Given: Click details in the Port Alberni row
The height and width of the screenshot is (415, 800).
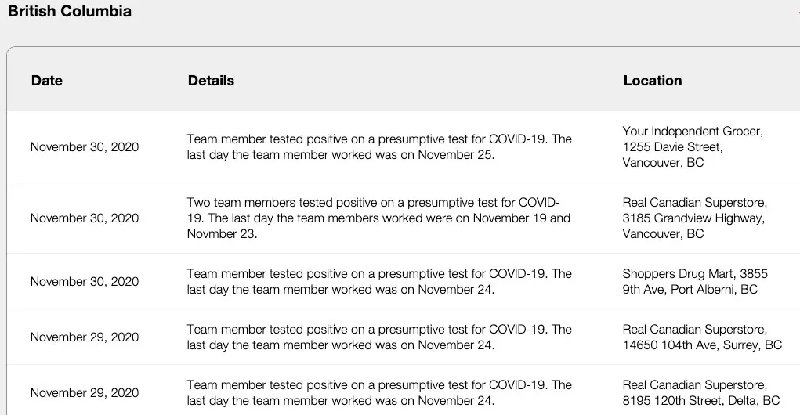Looking at the screenshot, I should 379,282.
